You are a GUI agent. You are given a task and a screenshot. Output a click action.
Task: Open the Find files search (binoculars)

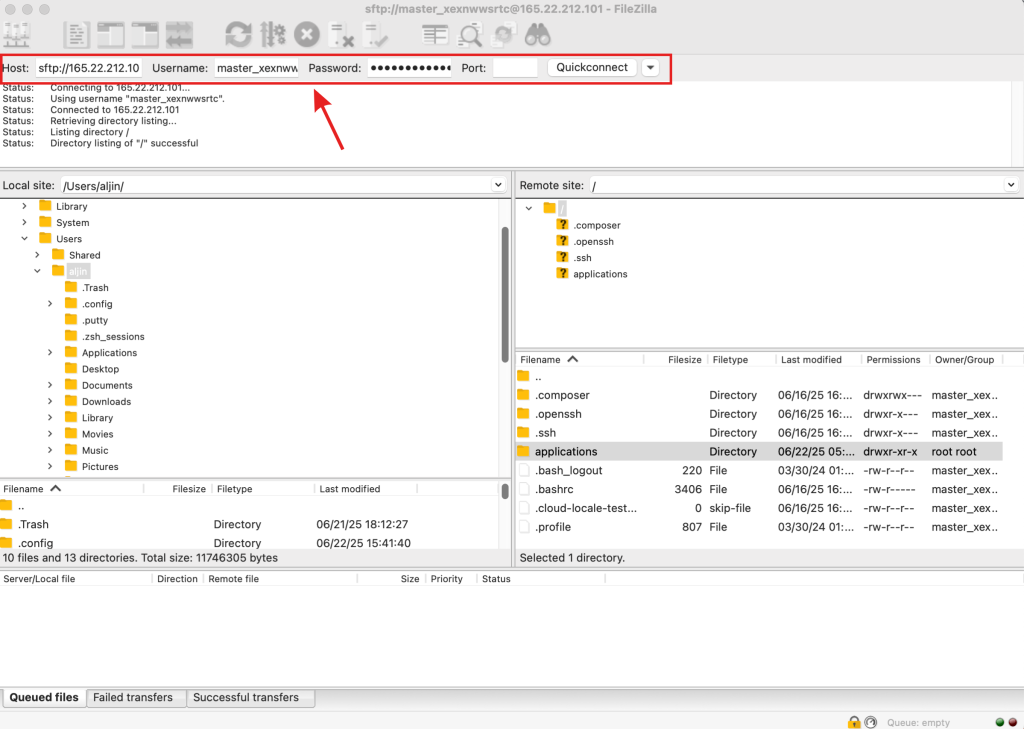click(x=538, y=35)
